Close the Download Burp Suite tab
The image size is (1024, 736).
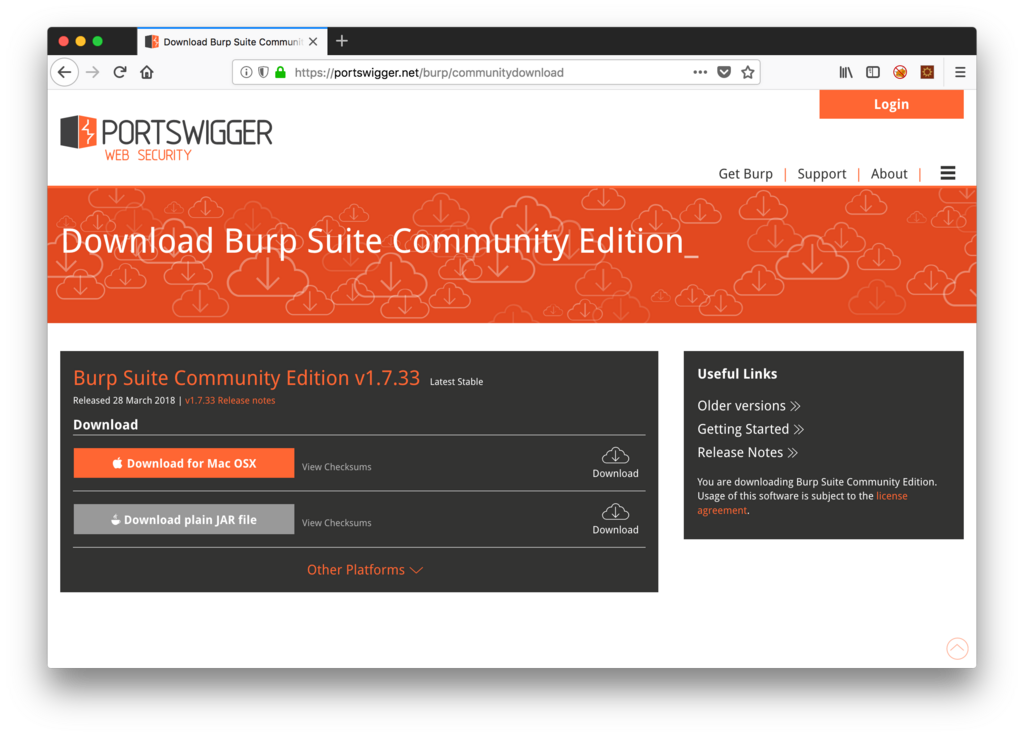coord(313,42)
